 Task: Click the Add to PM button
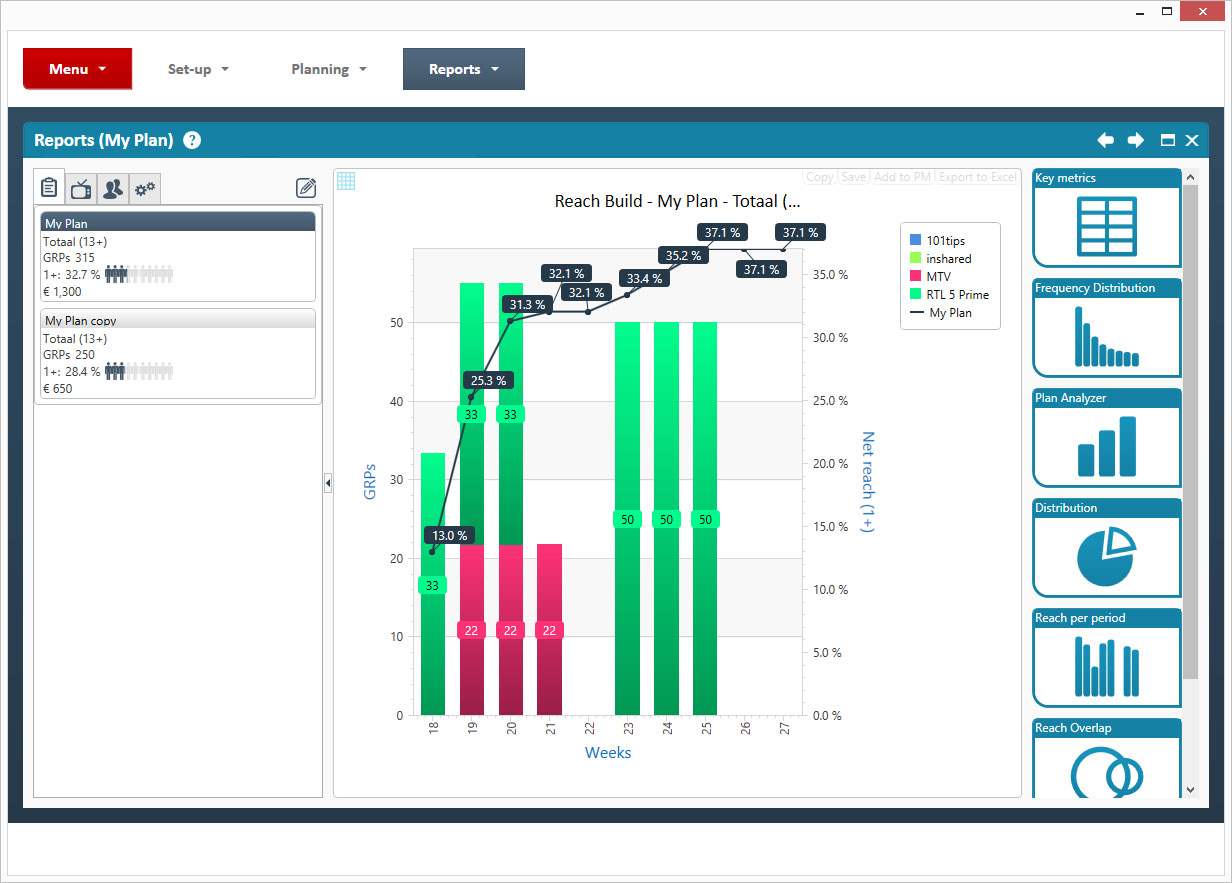click(x=902, y=177)
